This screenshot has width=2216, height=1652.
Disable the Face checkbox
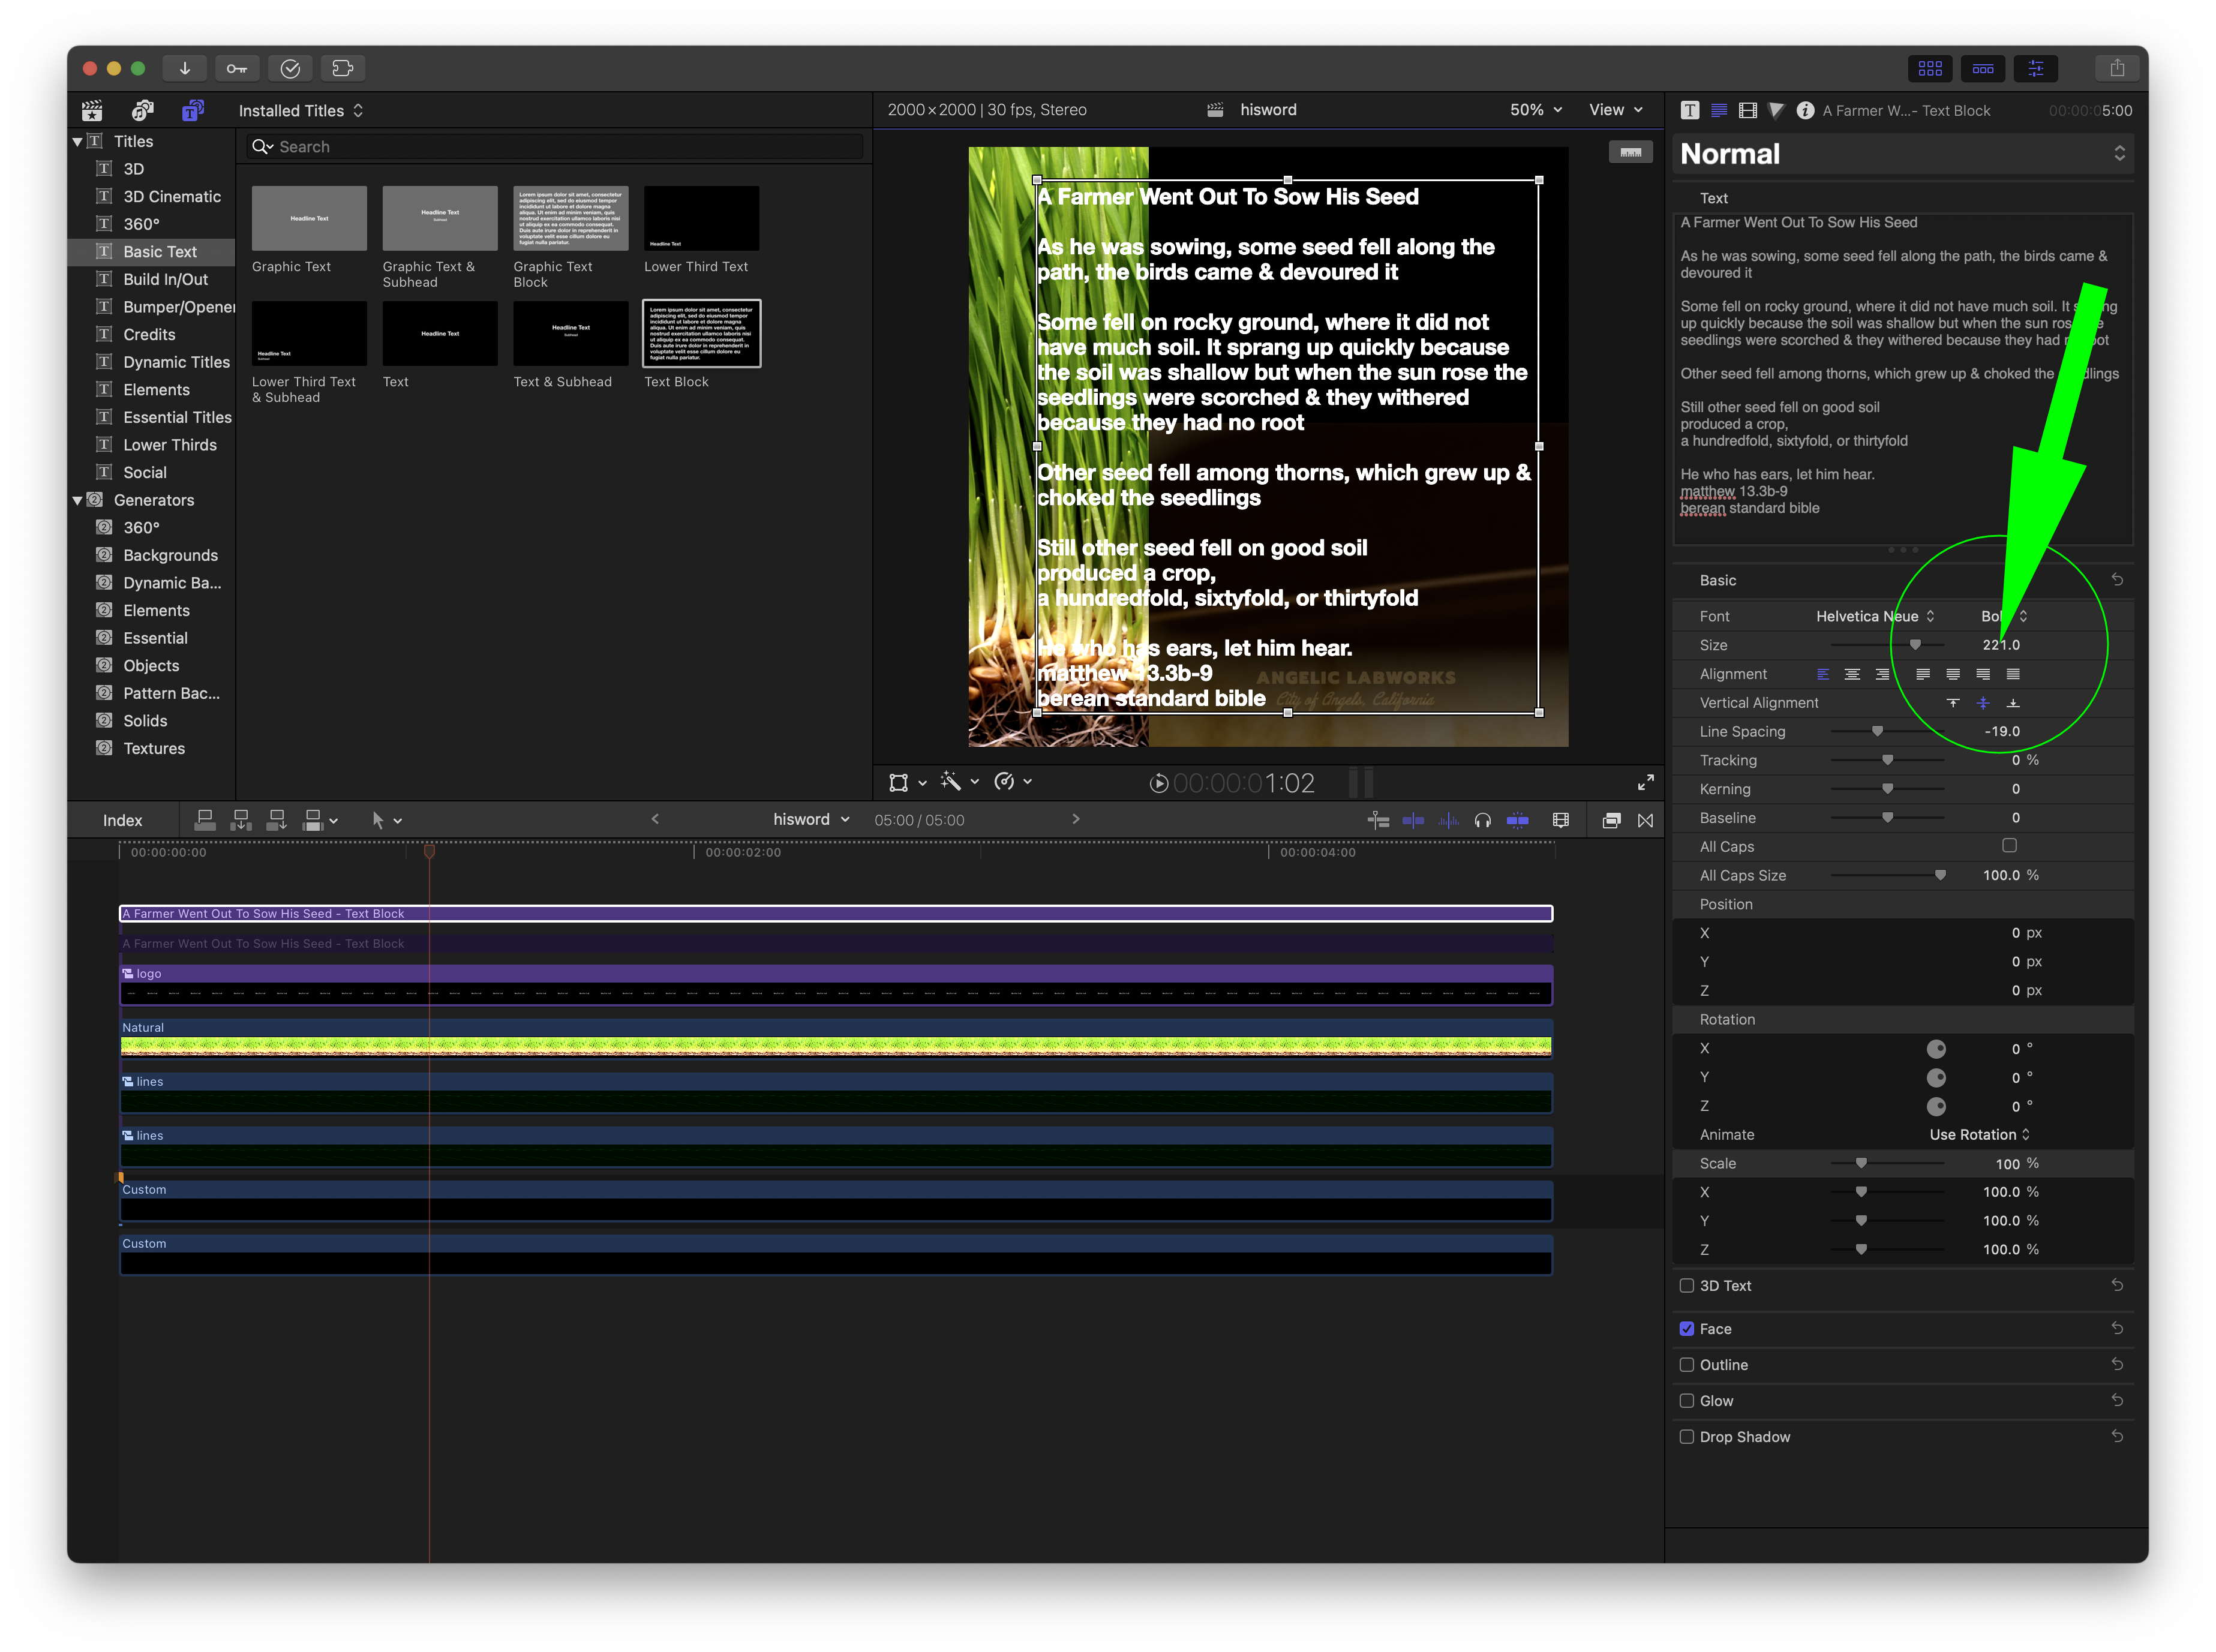tap(1687, 1329)
